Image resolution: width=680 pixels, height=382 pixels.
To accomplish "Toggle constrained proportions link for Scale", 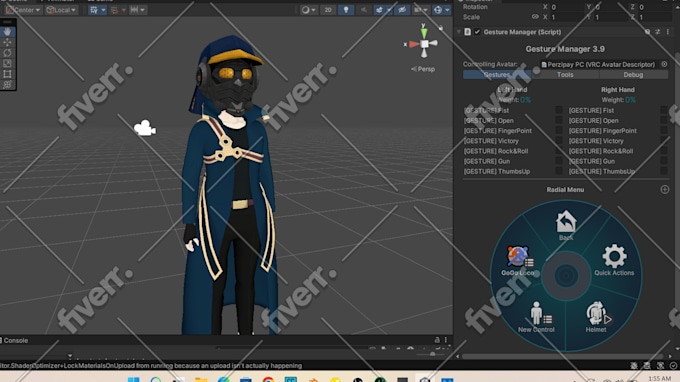I will [535, 17].
